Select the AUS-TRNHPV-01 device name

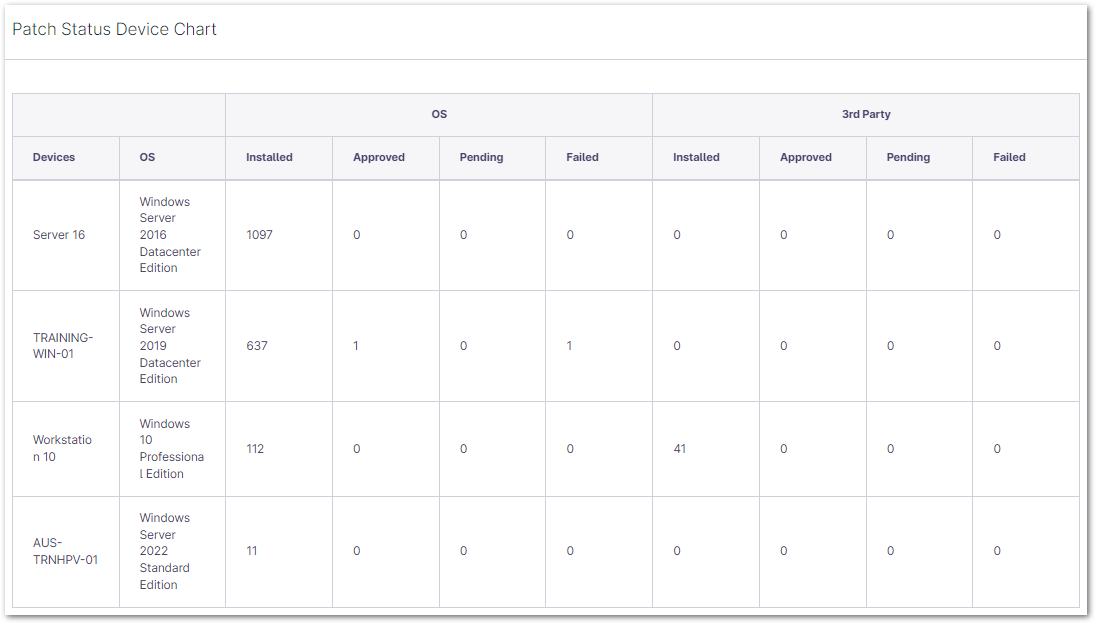point(66,551)
